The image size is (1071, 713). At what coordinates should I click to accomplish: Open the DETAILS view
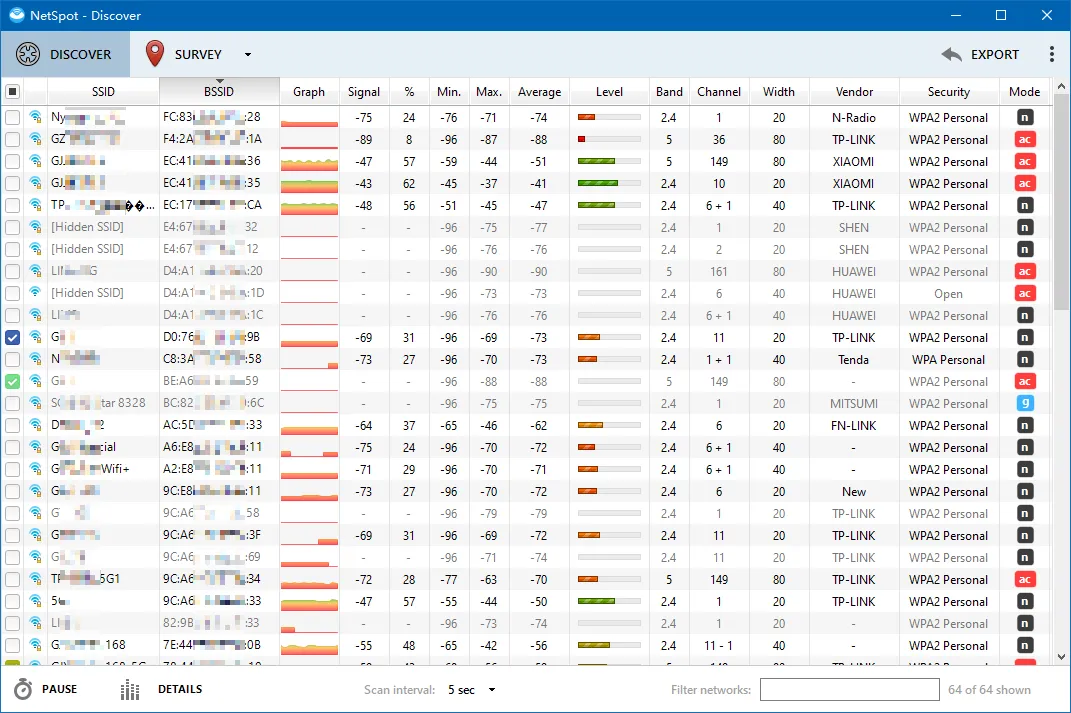[161, 689]
